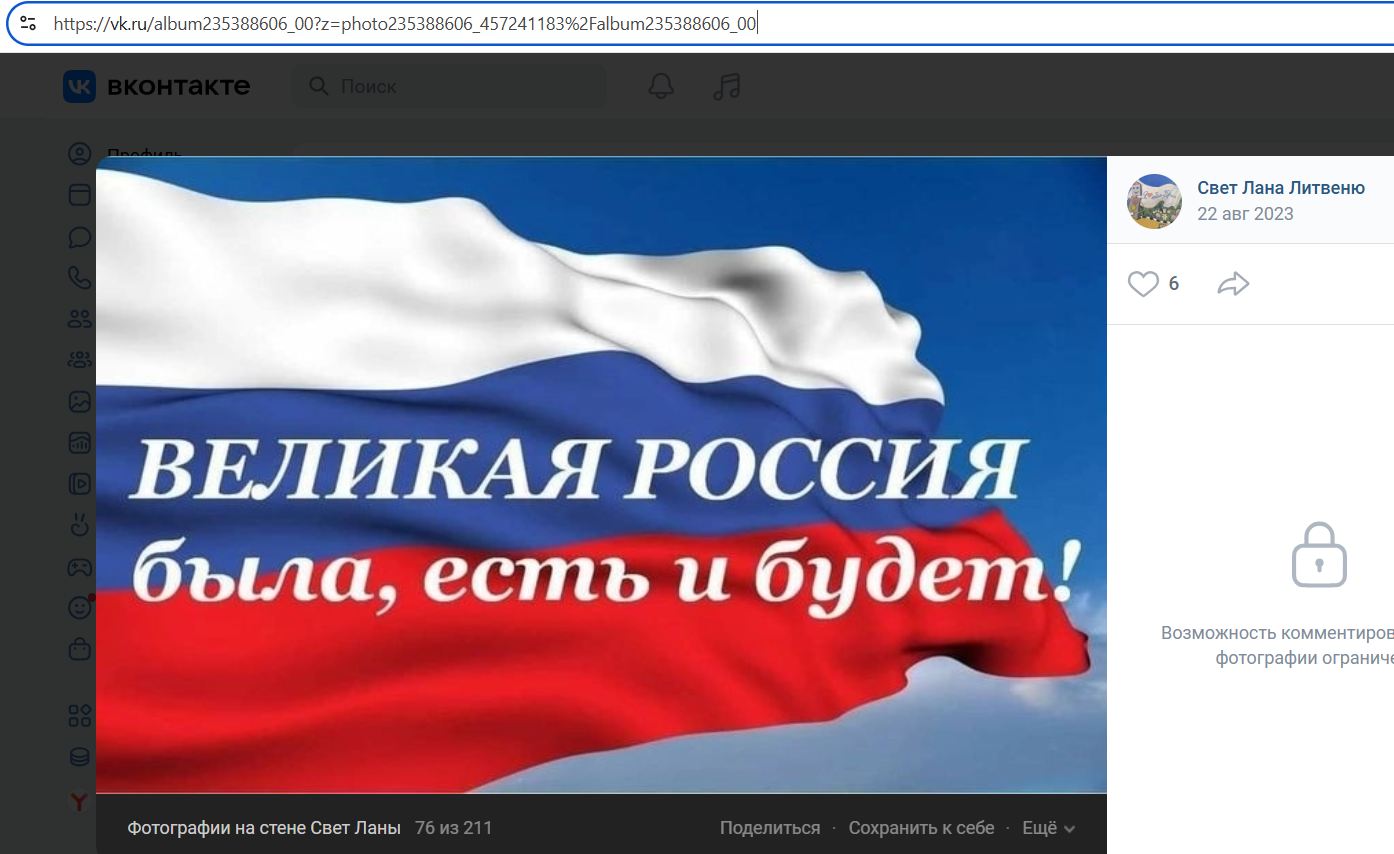This screenshot has height=854, width=1394.
Task: Open Friends sidebar icon
Action: [79, 319]
